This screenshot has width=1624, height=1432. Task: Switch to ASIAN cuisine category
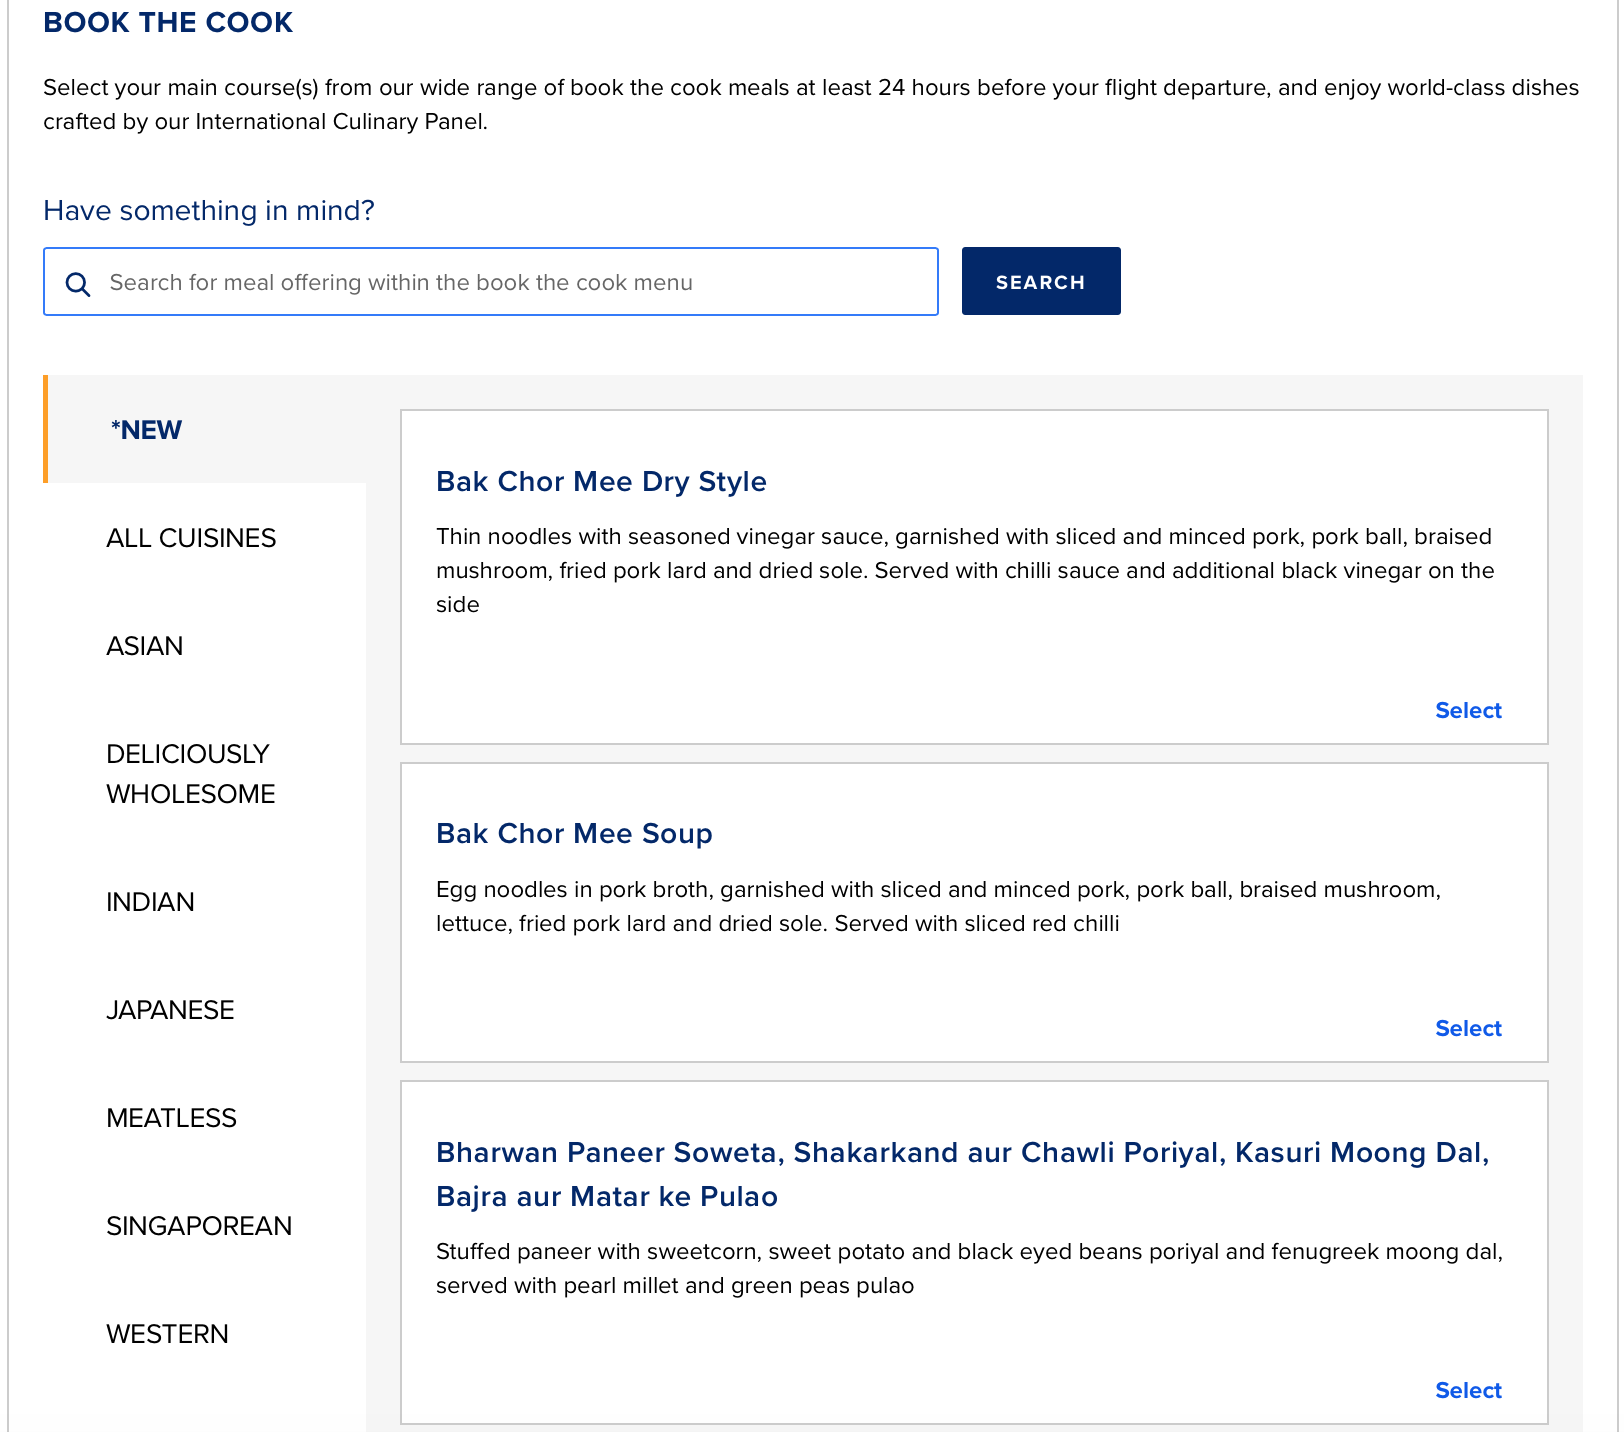(x=145, y=646)
